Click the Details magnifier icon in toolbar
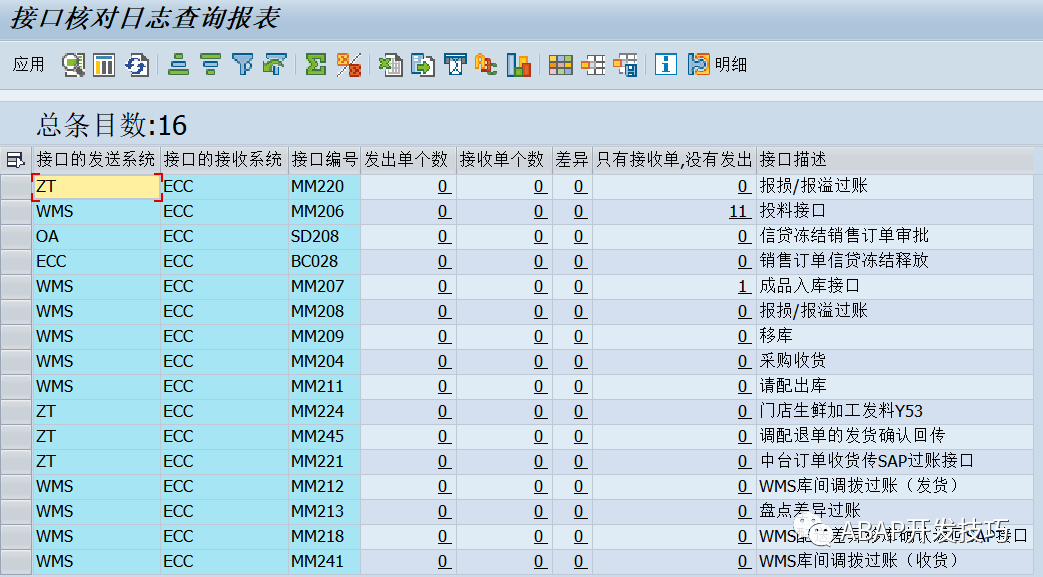Image resolution: width=1043 pixels, height=577 pixels. point(73,65)
